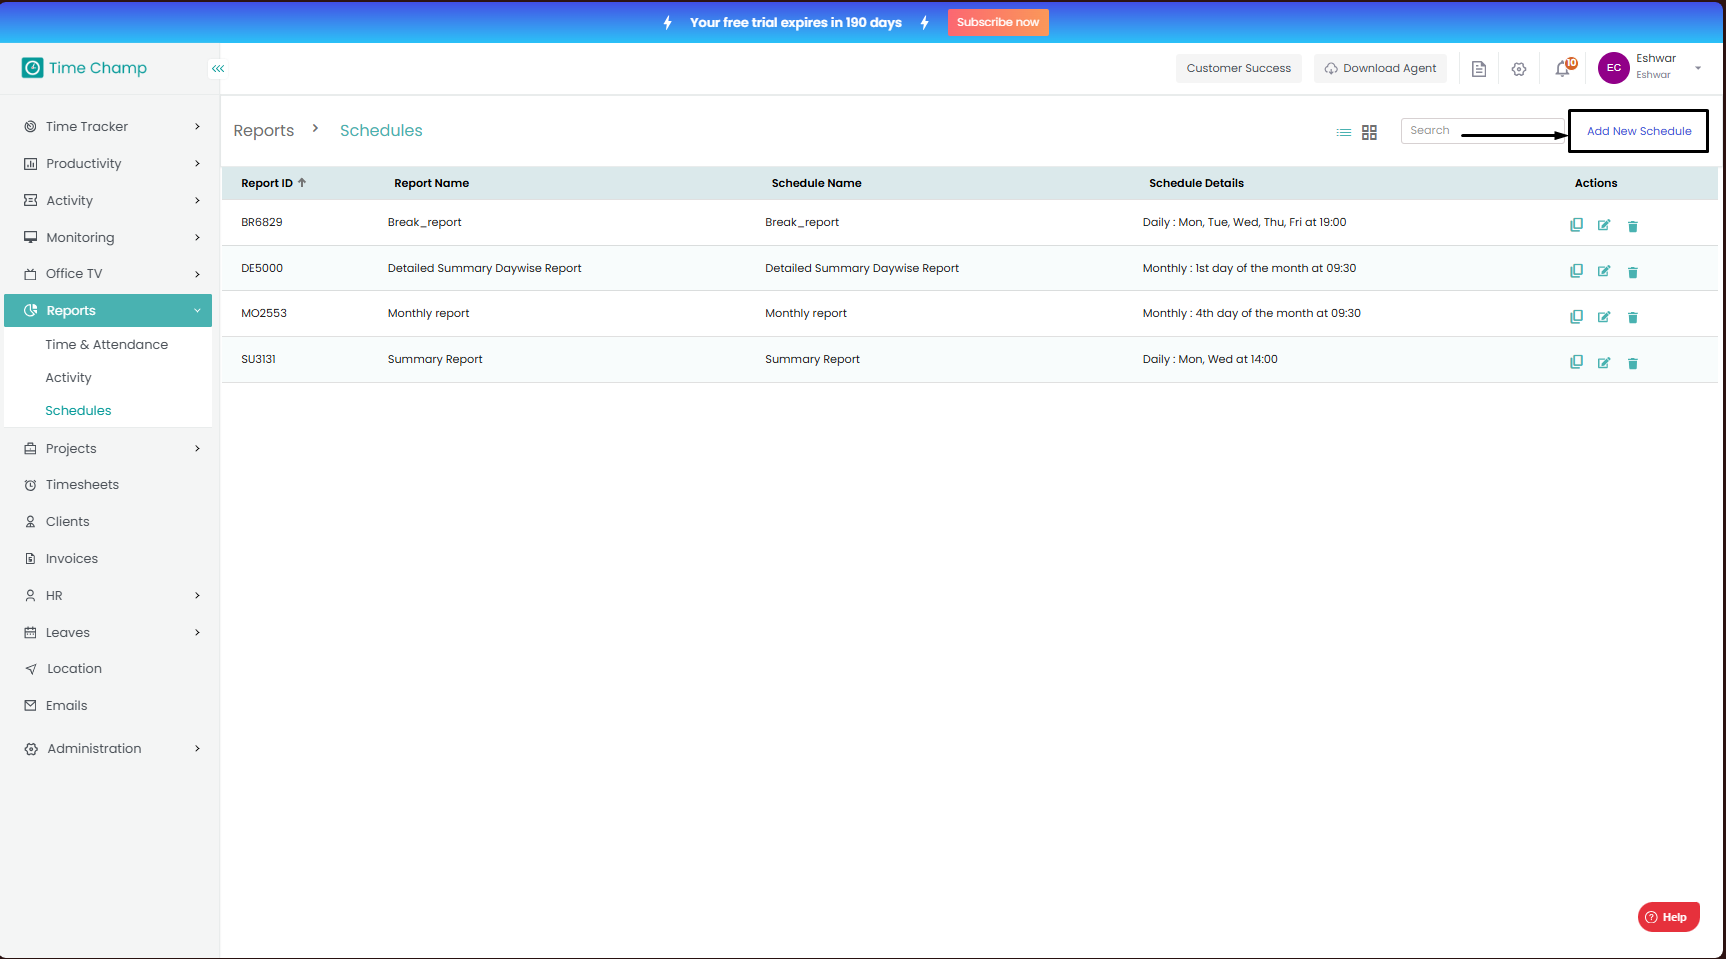Expand the Monitoring menu
The image size is (1726, 959).
[x=197, y=237]
